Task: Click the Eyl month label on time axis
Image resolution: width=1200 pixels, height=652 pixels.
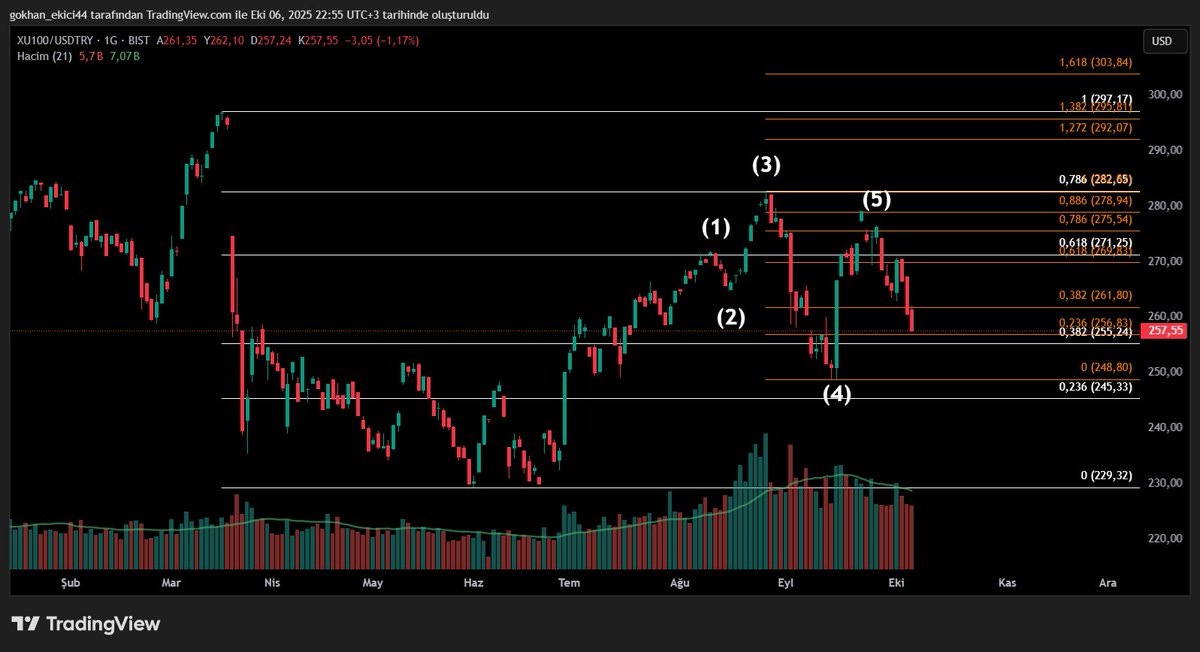Action: (786, 582)
